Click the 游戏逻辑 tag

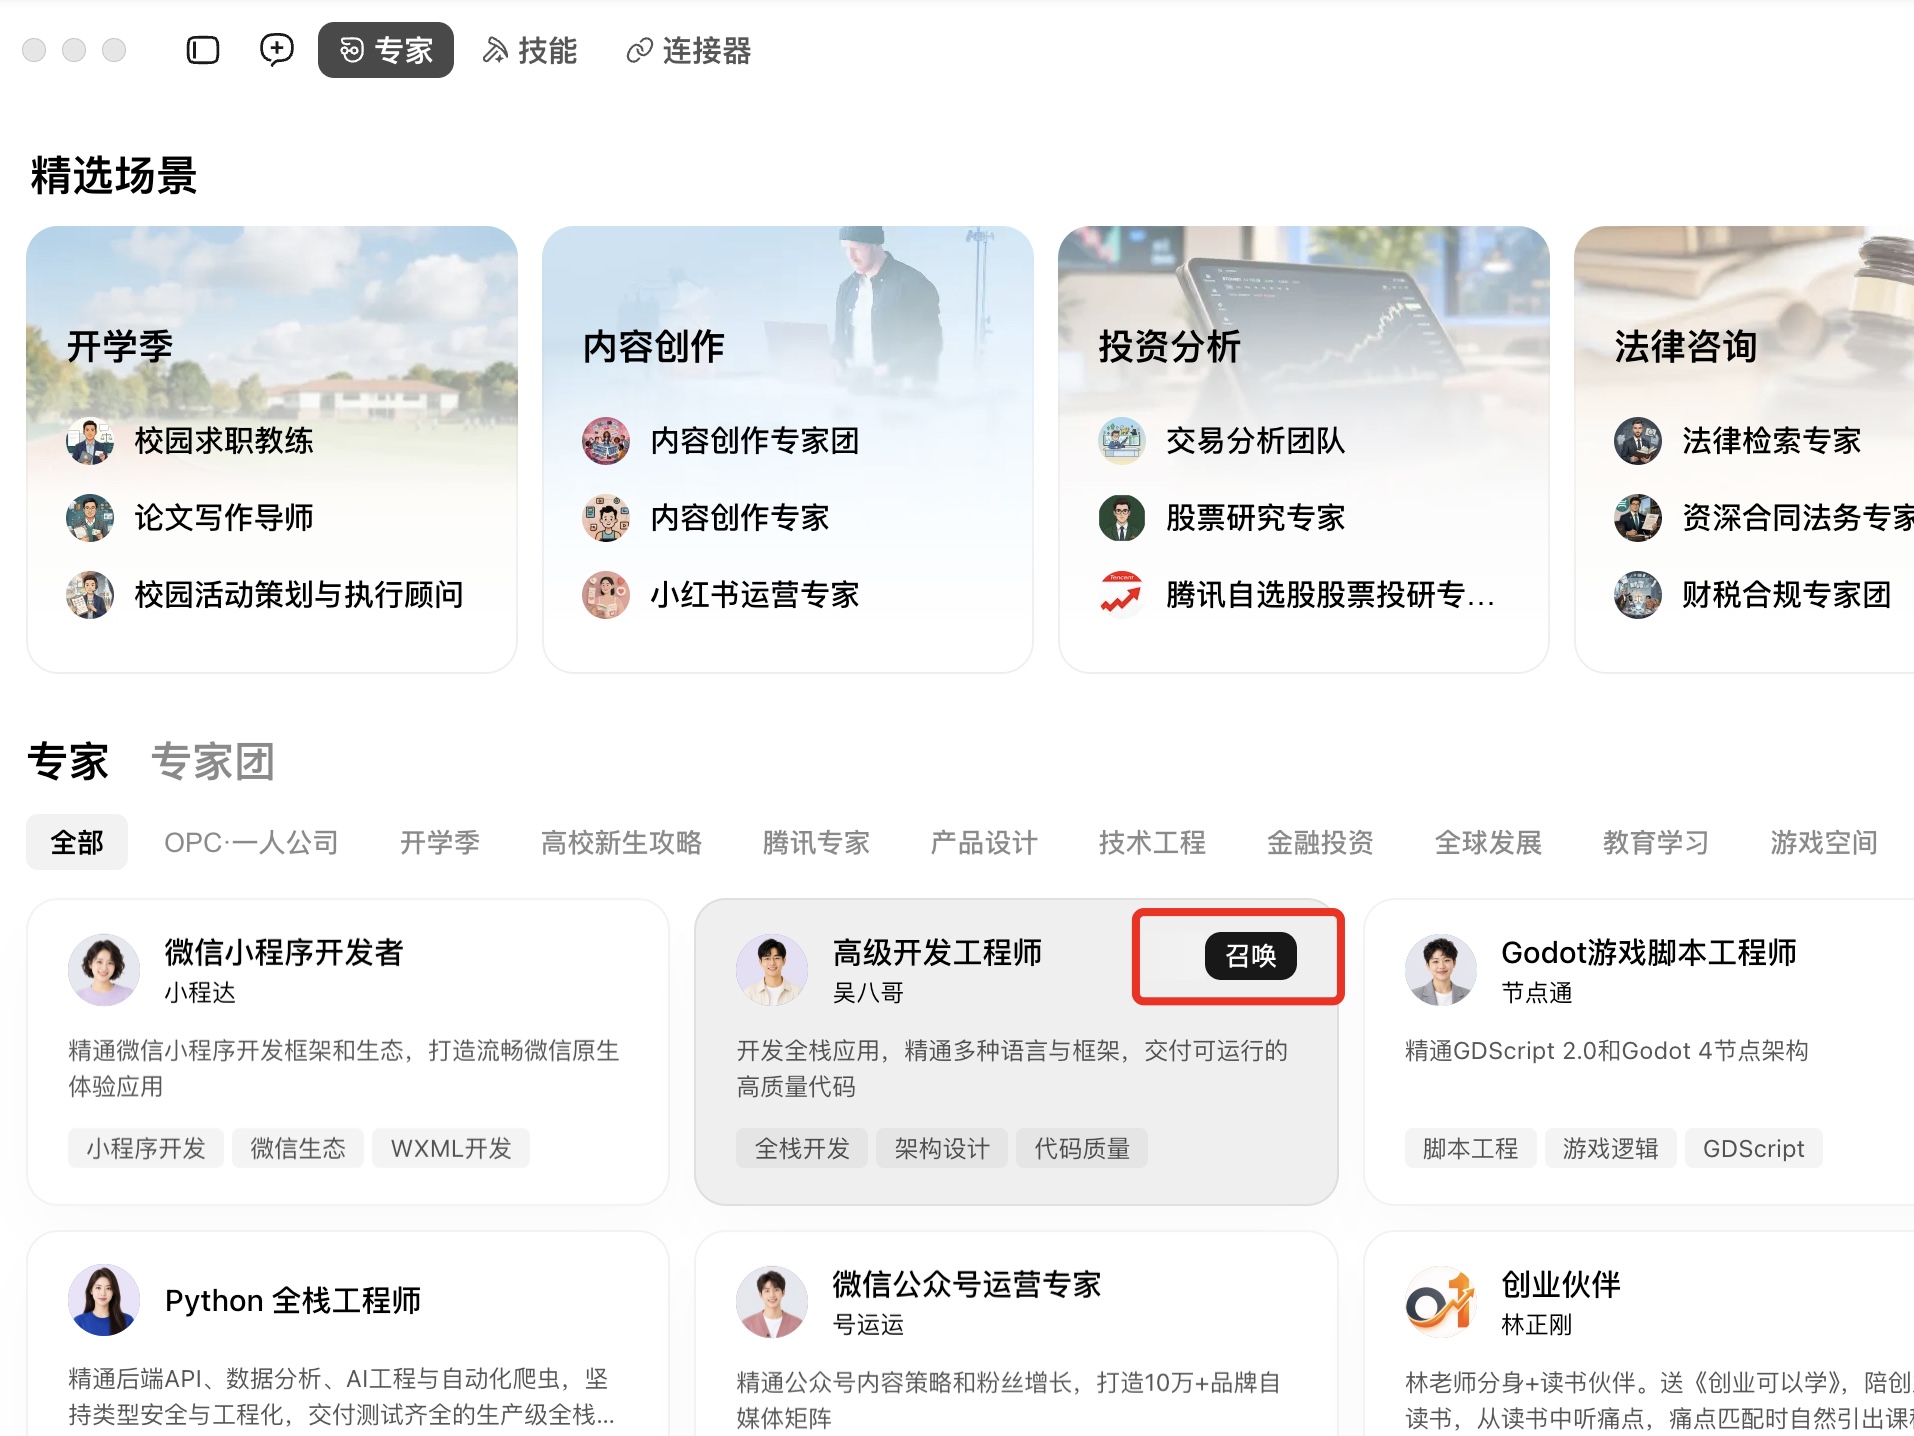point(1611,1148)
